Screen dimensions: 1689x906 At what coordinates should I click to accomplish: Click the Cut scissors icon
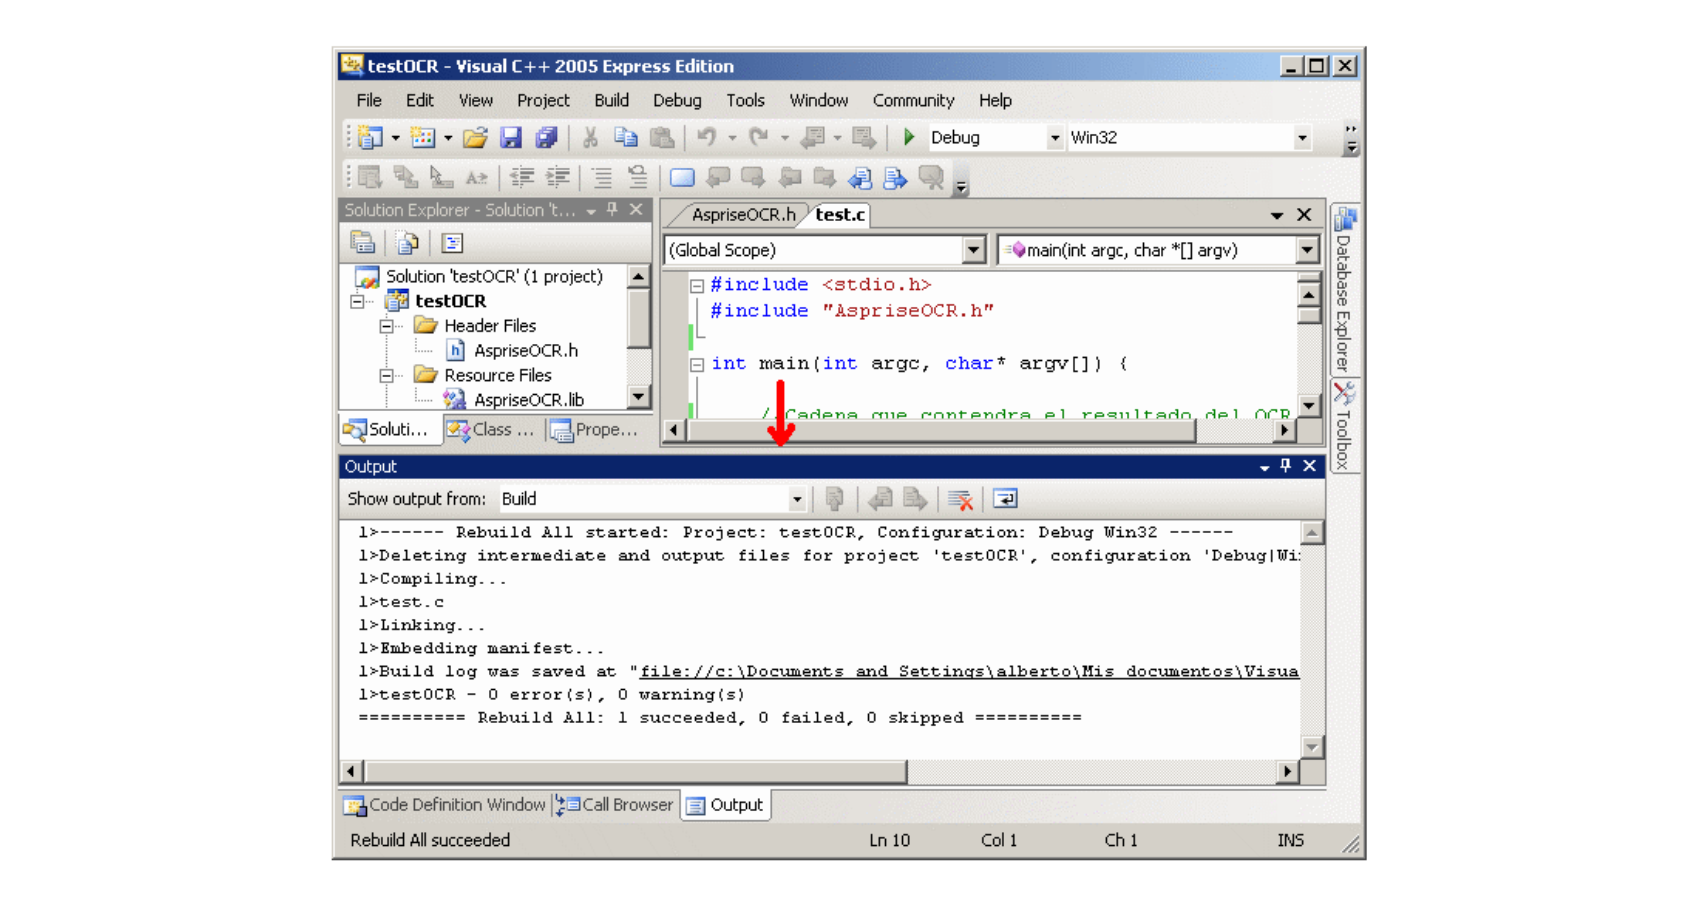coord(590,137)
